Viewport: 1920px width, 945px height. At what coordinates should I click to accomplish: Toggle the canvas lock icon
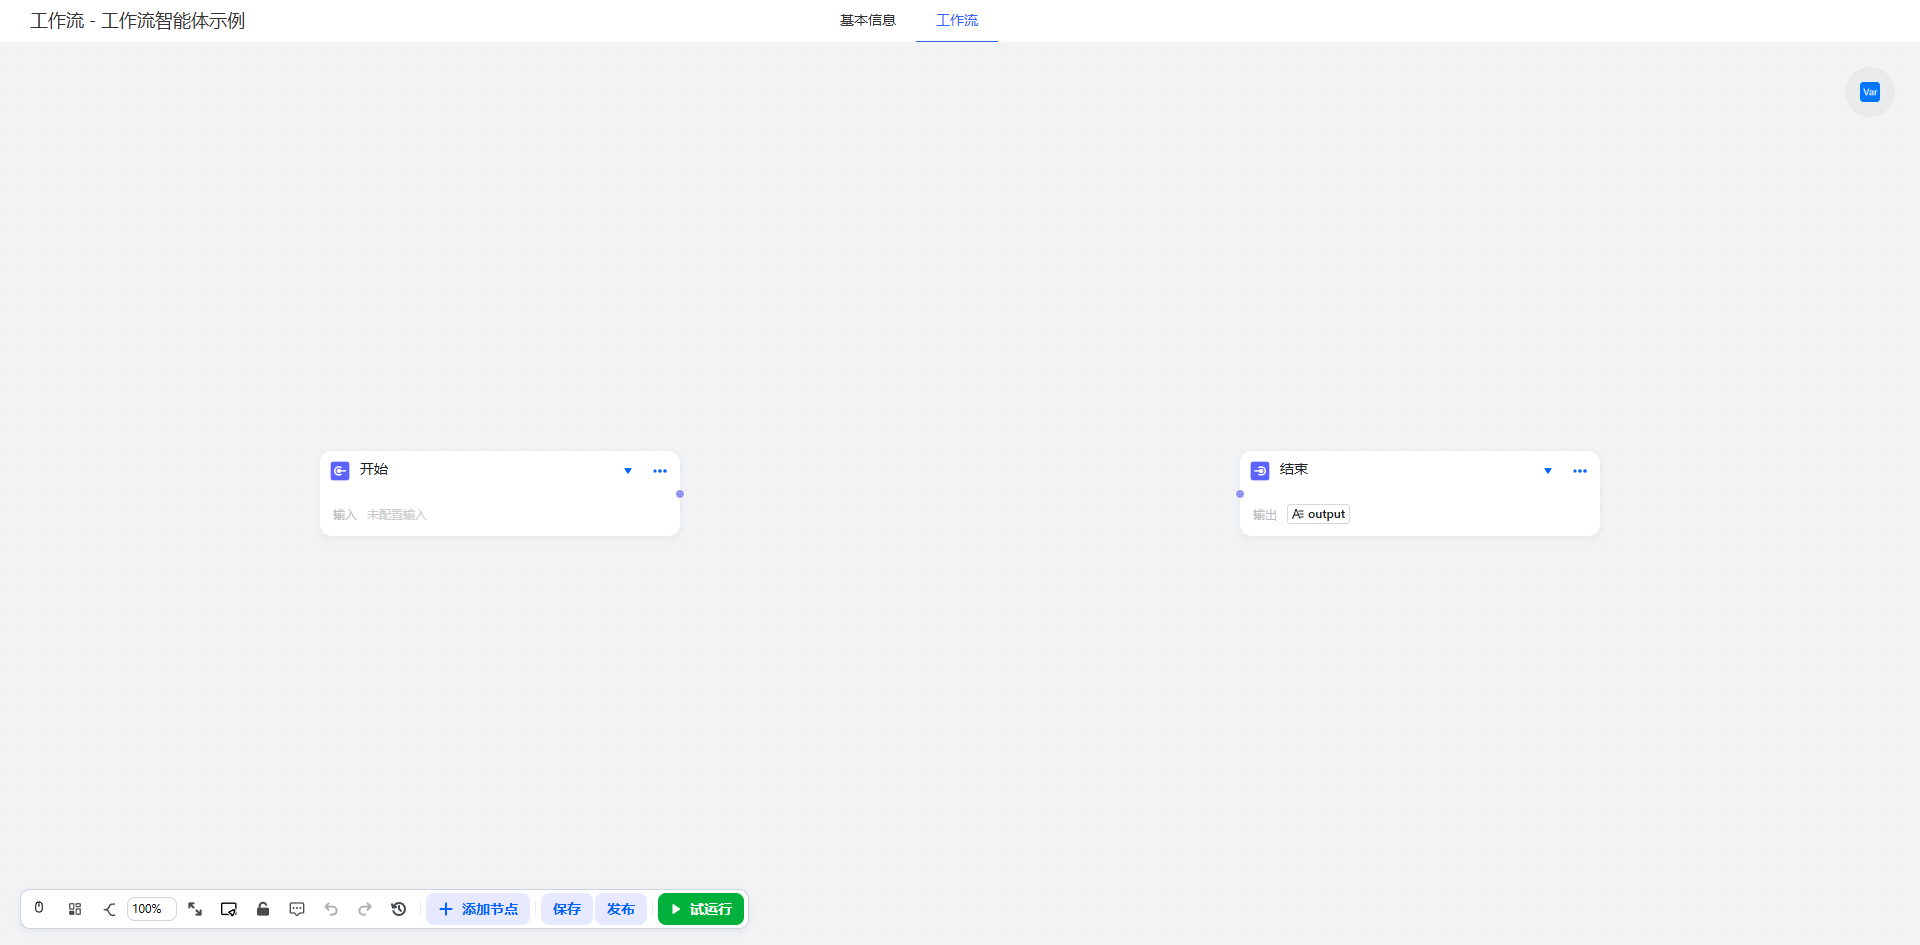tap(263, 909)
